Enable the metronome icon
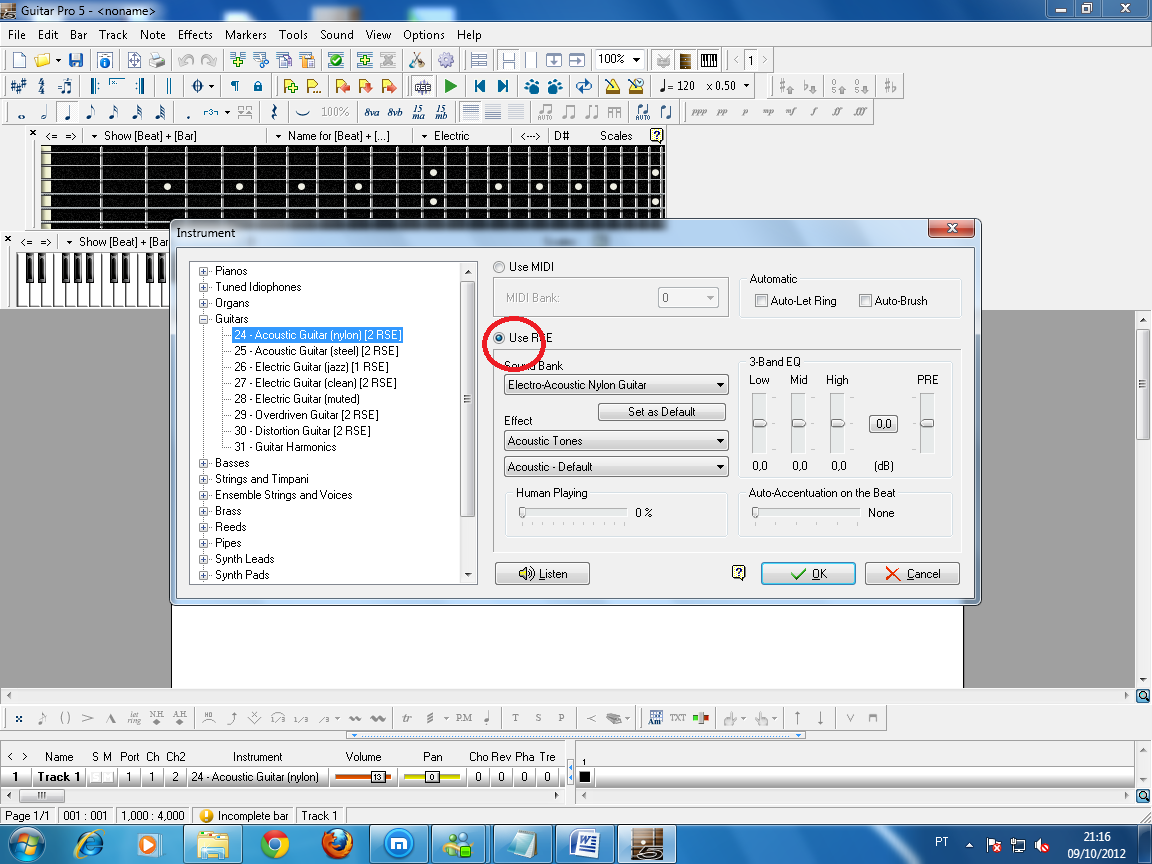Screen dimensions: 1152x864 pyautogui.click(x=612, y=87)
